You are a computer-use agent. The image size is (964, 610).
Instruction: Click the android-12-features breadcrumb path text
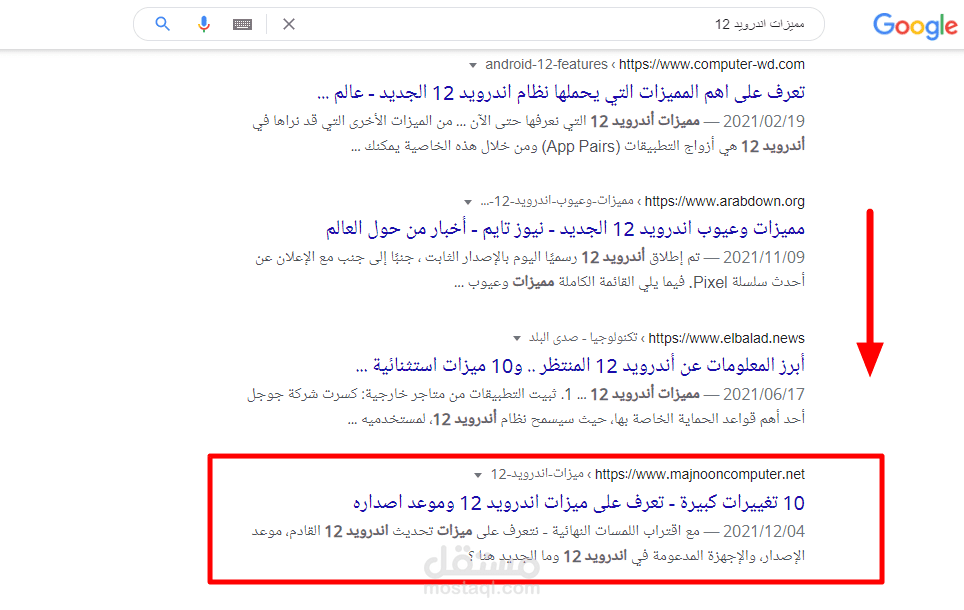click(x=546, y=65)
